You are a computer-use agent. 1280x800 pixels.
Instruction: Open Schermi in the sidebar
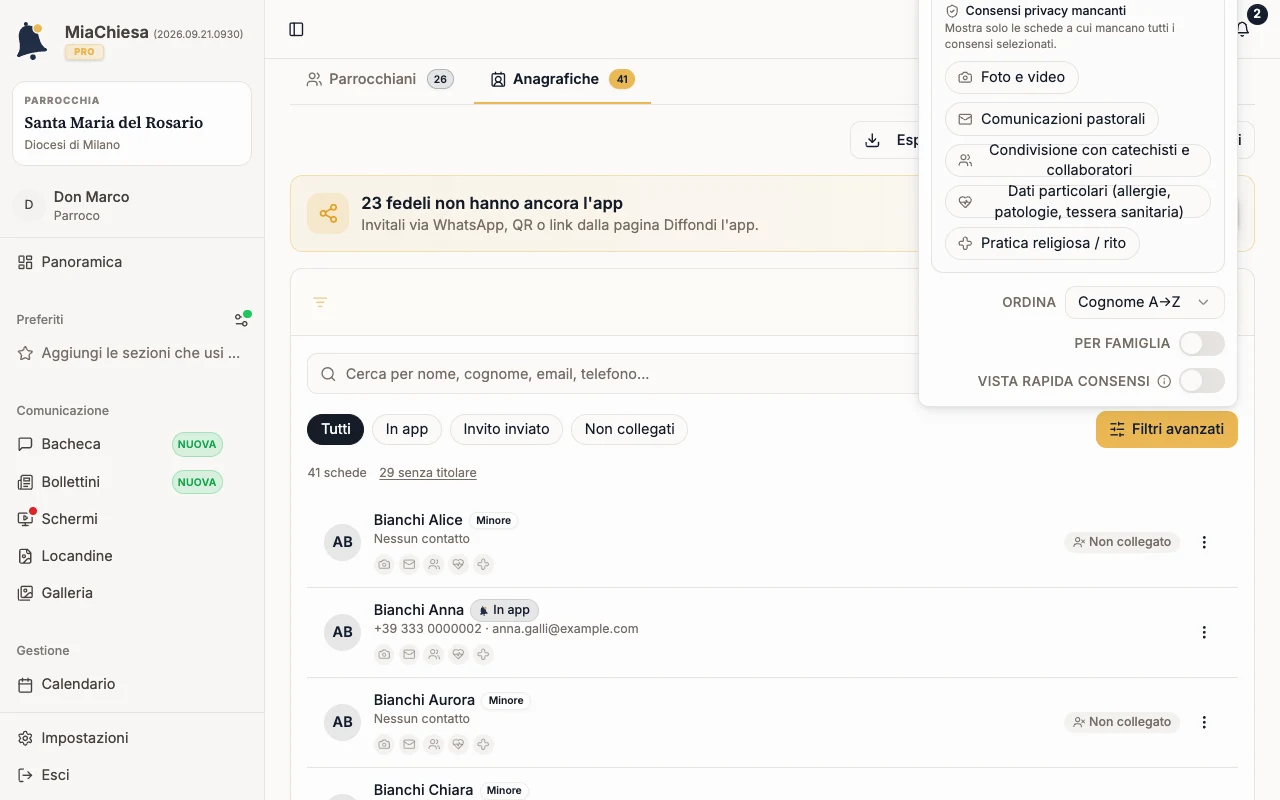pyautogui.click(x=132, y=519)
